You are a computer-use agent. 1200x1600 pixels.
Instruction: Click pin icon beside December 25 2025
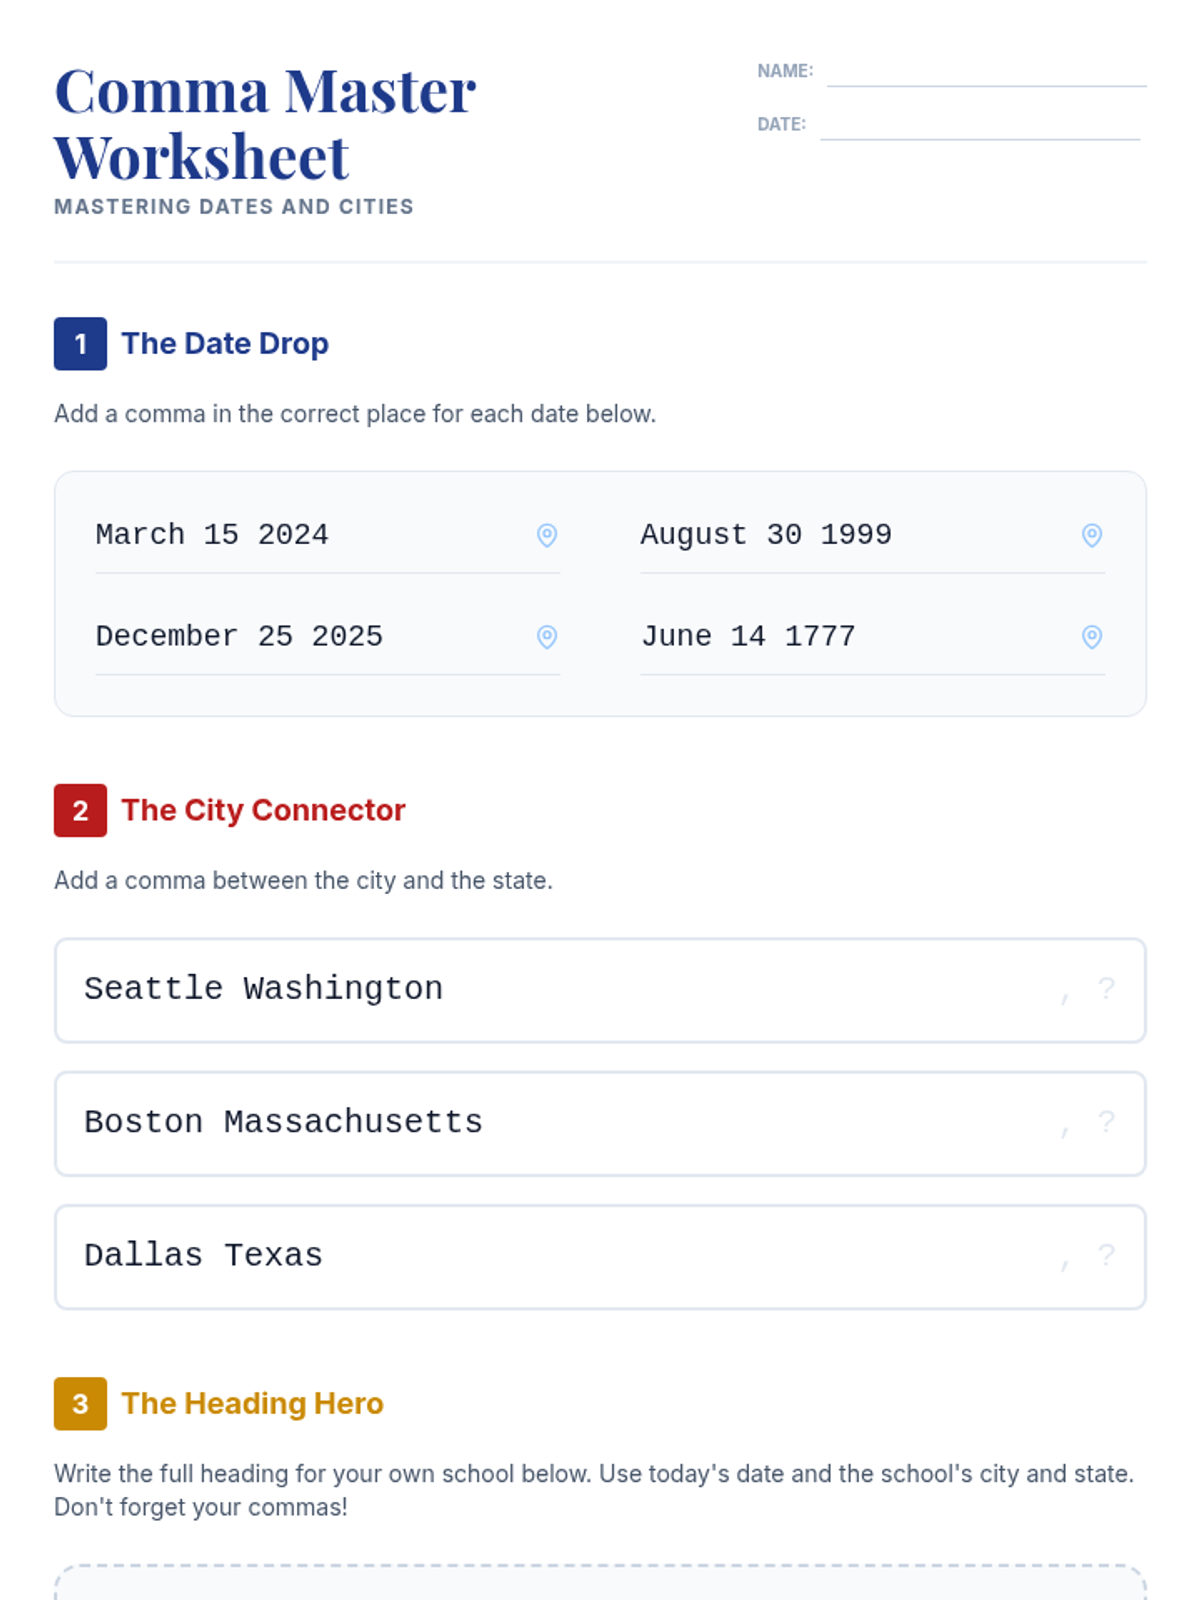click(547, 637)
